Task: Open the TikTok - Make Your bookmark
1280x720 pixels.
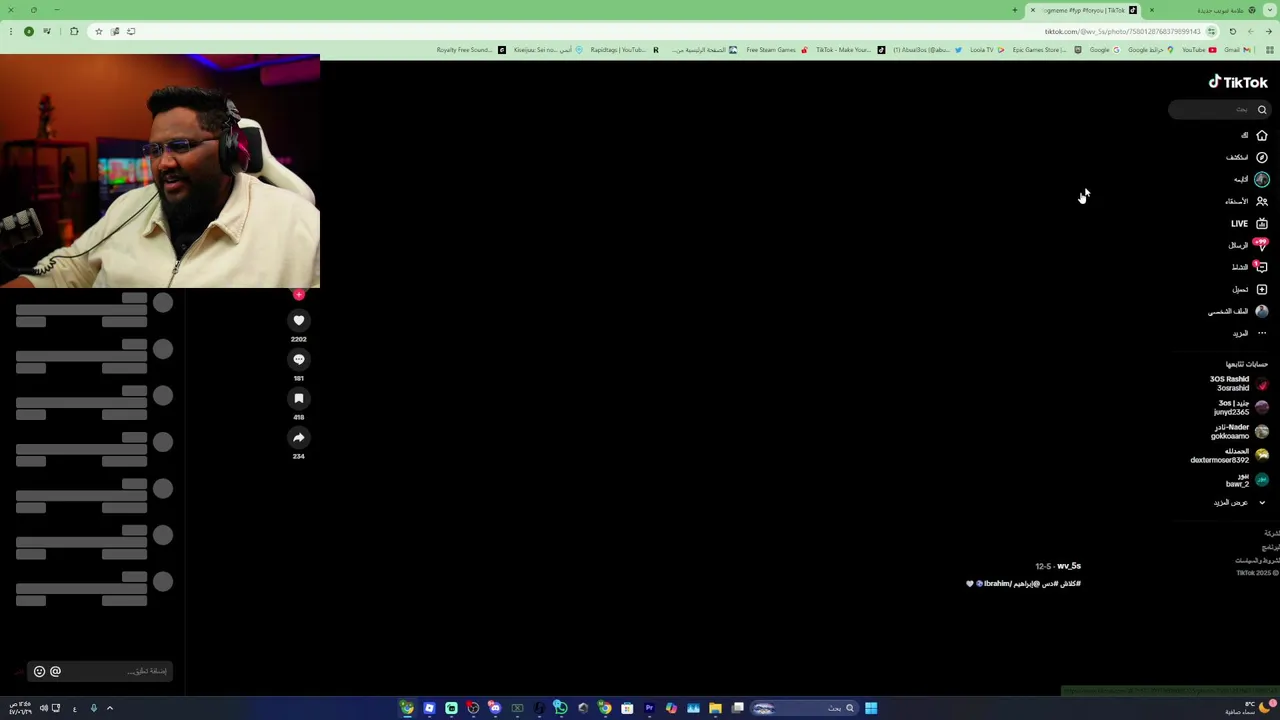Action: 850,50
